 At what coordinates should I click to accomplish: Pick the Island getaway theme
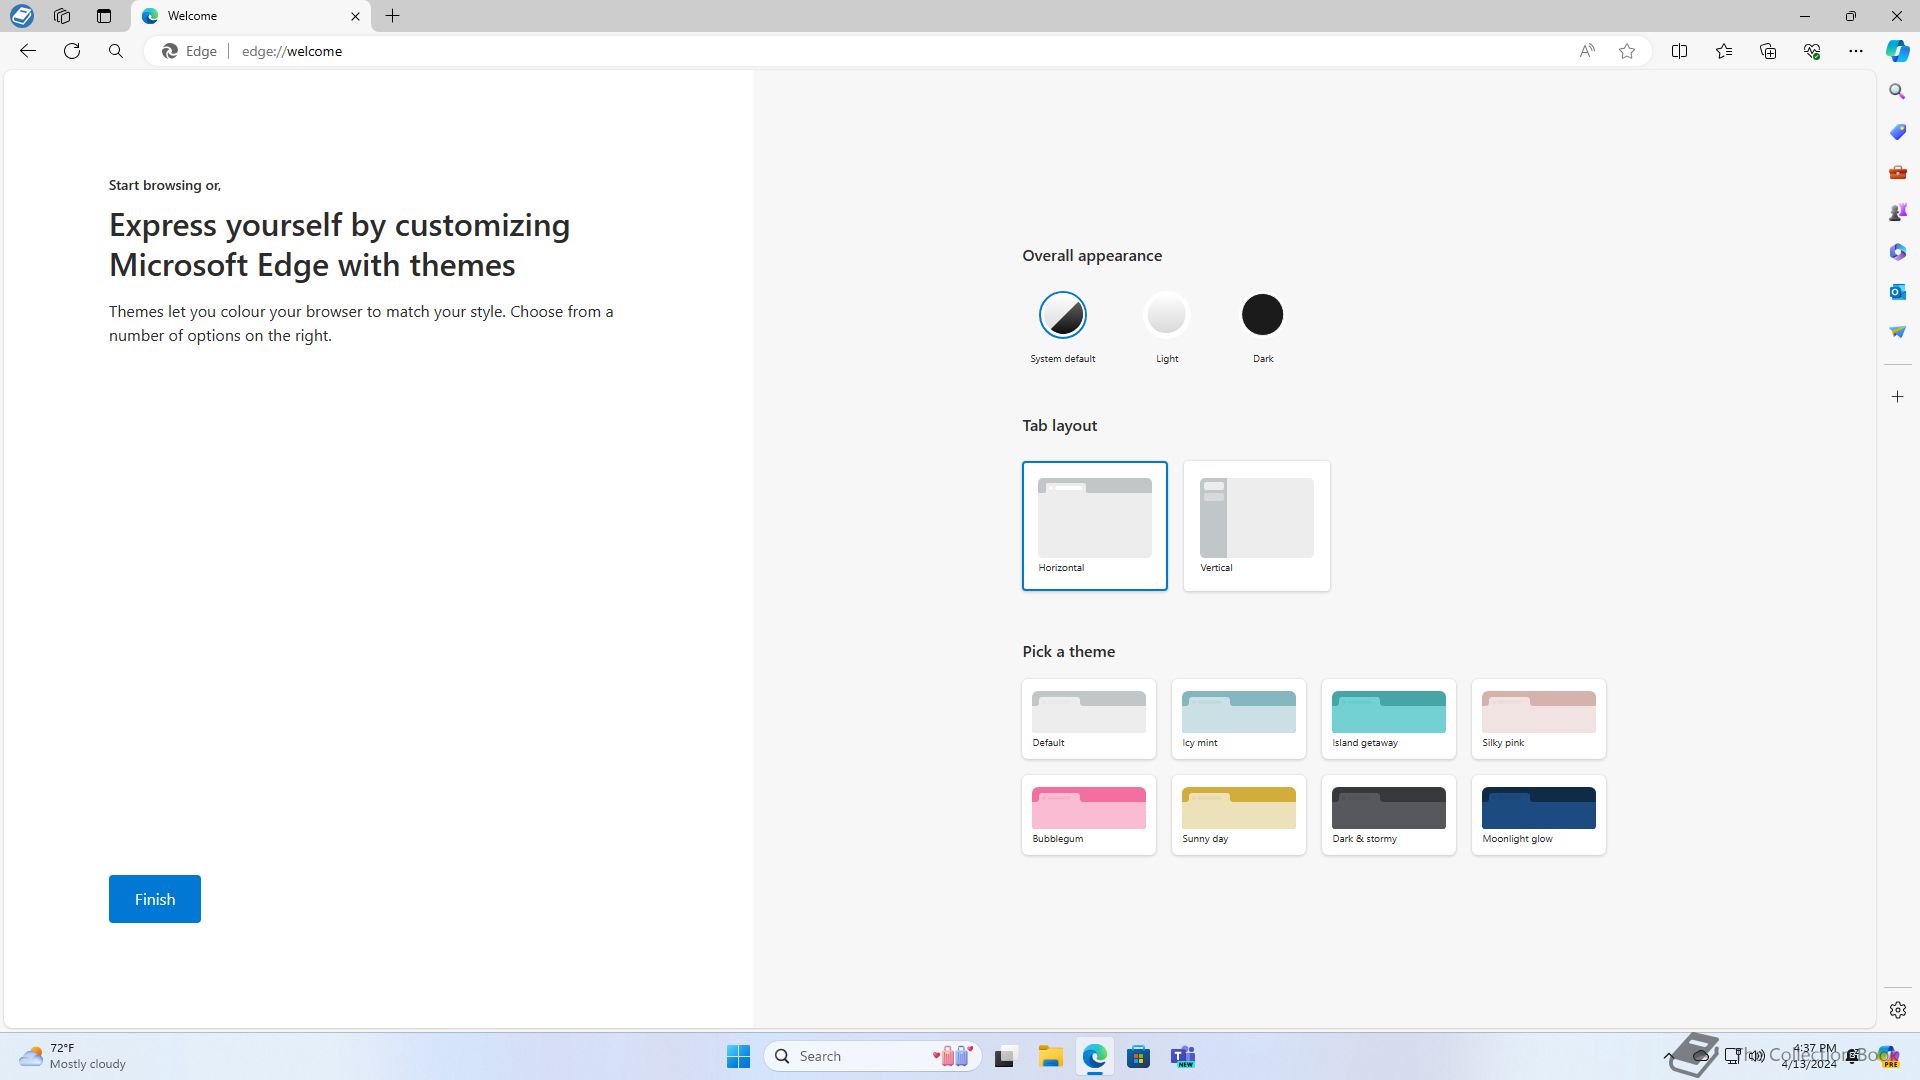[1388, 719]
